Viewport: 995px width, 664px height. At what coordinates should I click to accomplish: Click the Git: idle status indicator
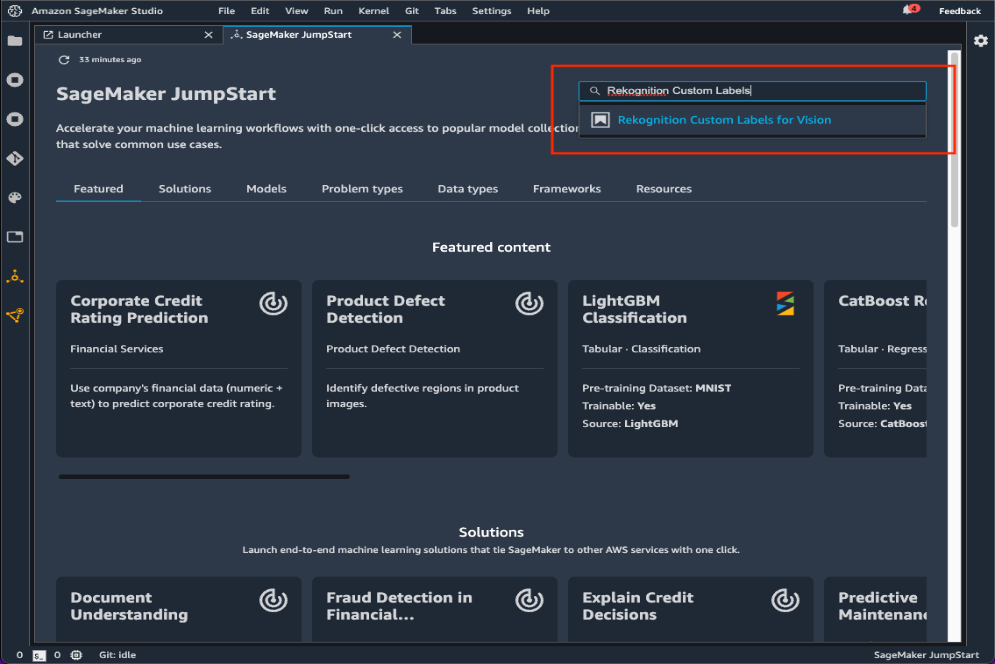click(115, 655)
